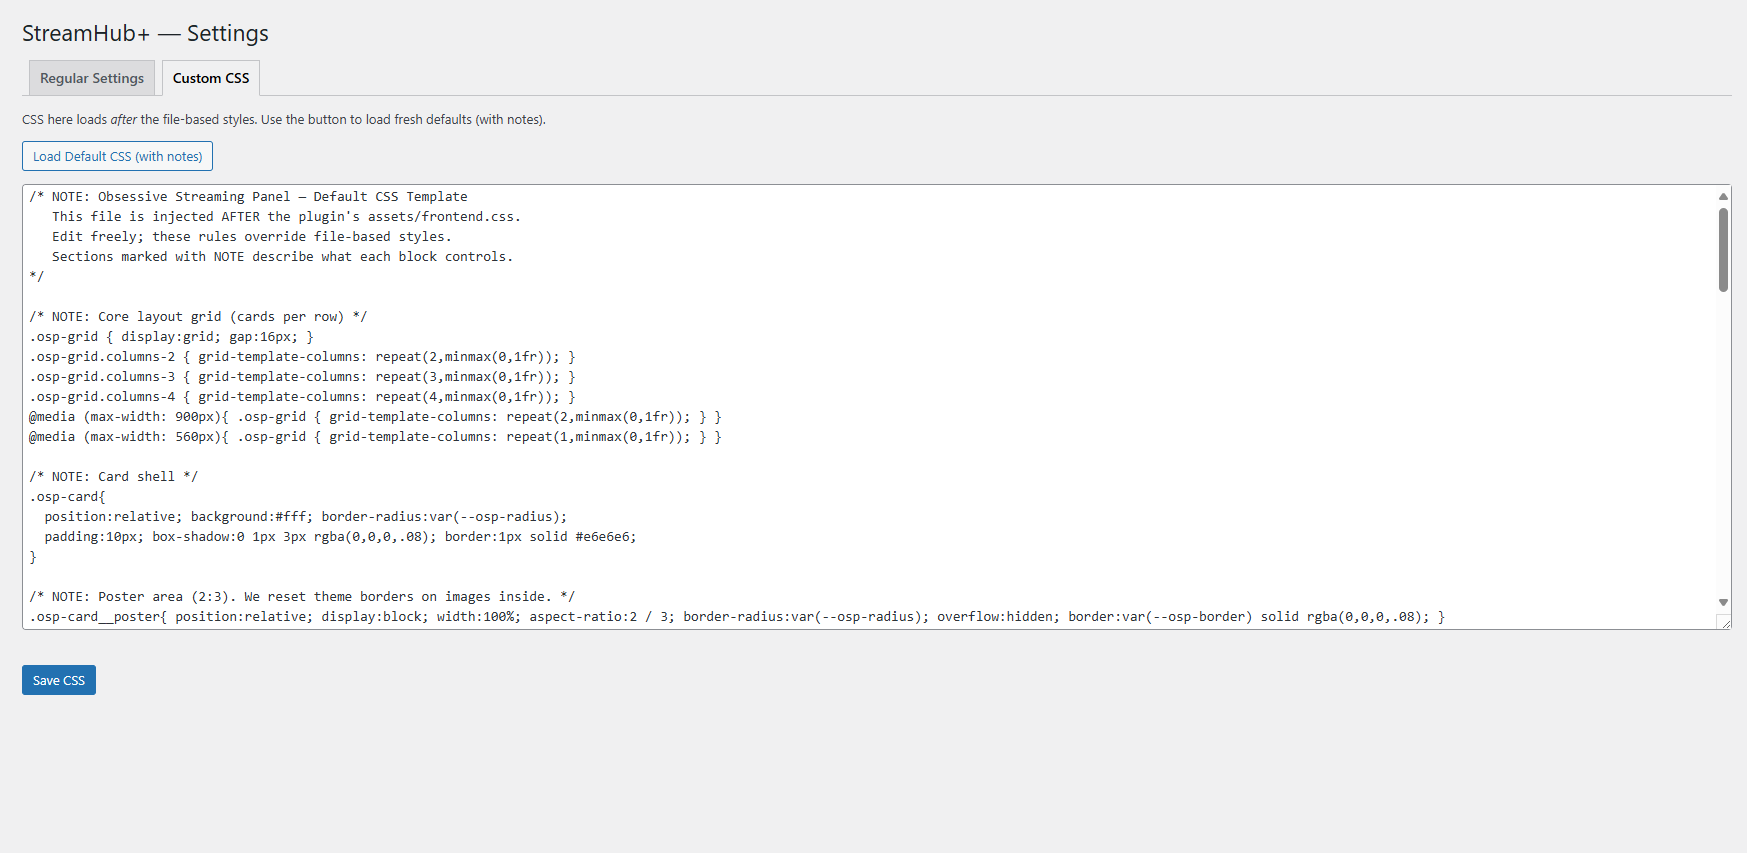
Task: Click the "NOTE: Poster area (2:3)" comment
Action: 302,597
